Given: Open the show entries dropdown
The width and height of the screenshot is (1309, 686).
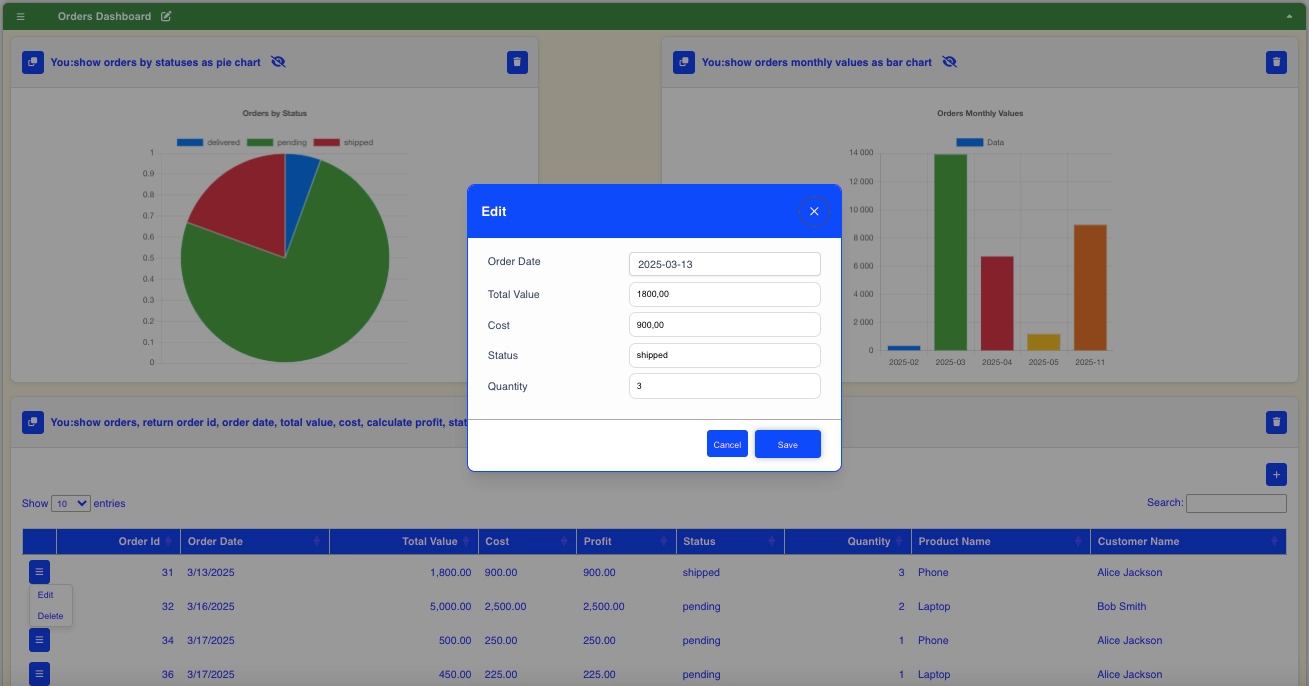Looking at the screenshot, I should [71, 504].
